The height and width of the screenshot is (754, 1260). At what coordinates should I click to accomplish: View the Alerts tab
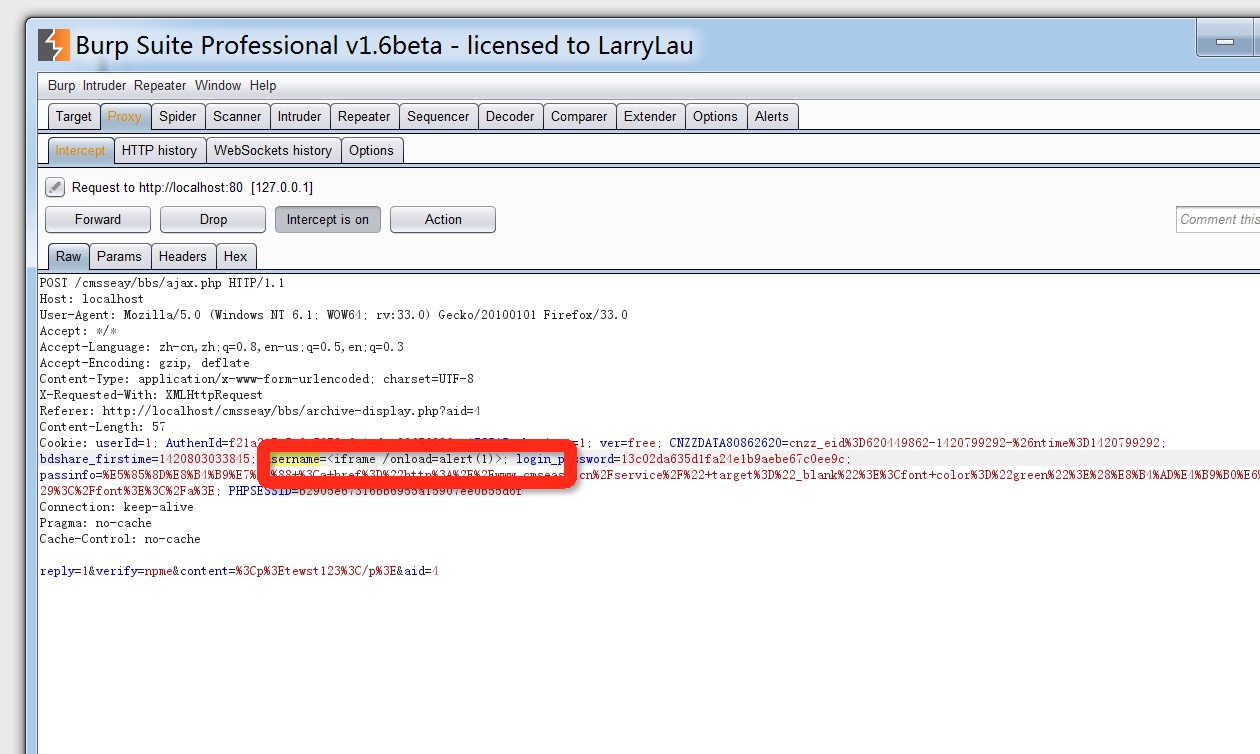(x=772, y=116)
